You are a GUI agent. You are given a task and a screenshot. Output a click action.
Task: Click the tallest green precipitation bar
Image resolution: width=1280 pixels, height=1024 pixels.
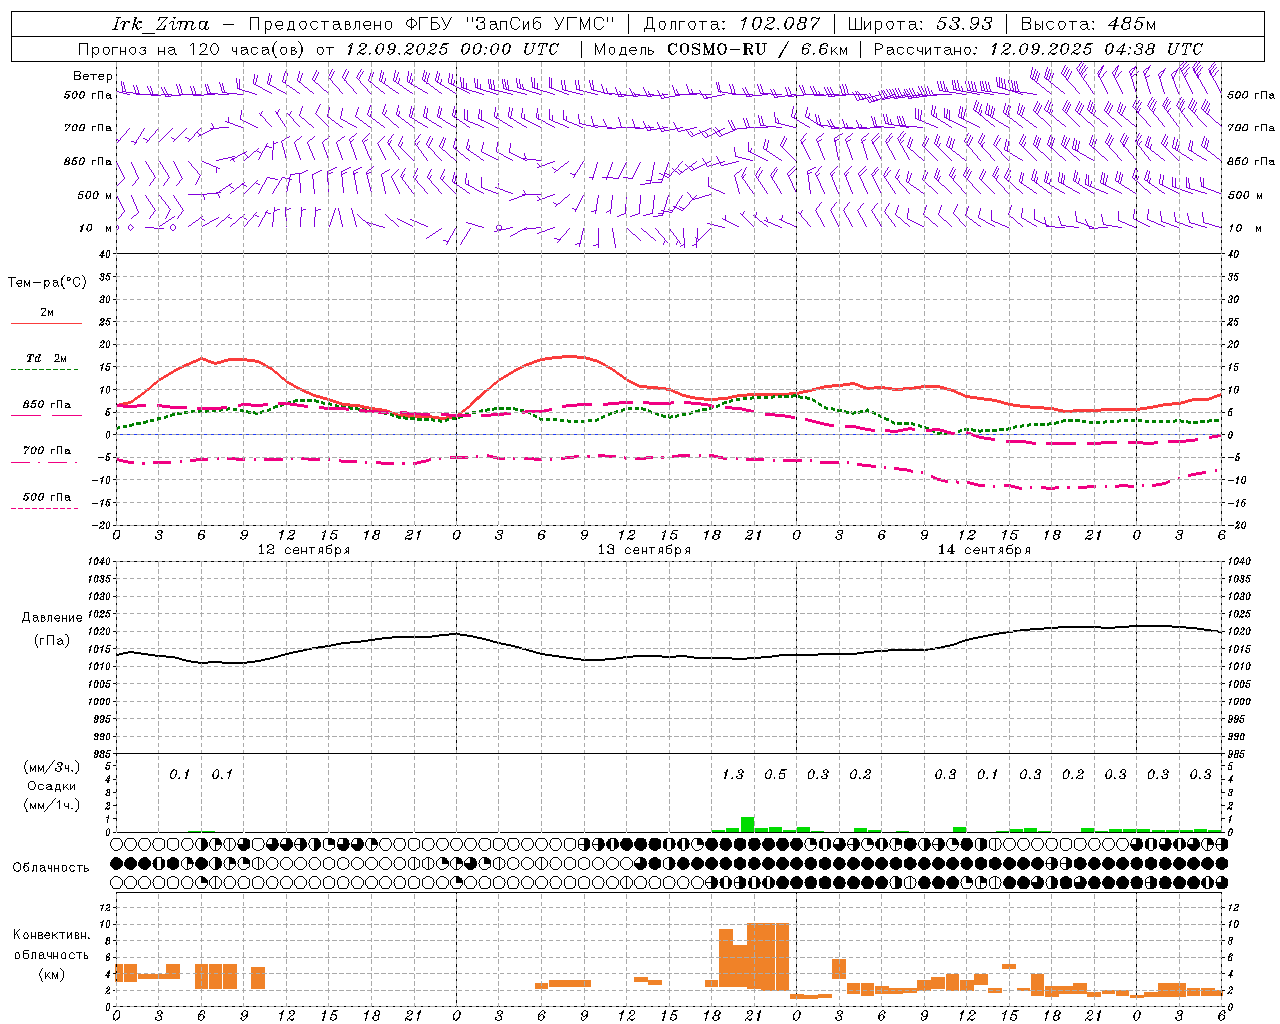coord(747,824)
